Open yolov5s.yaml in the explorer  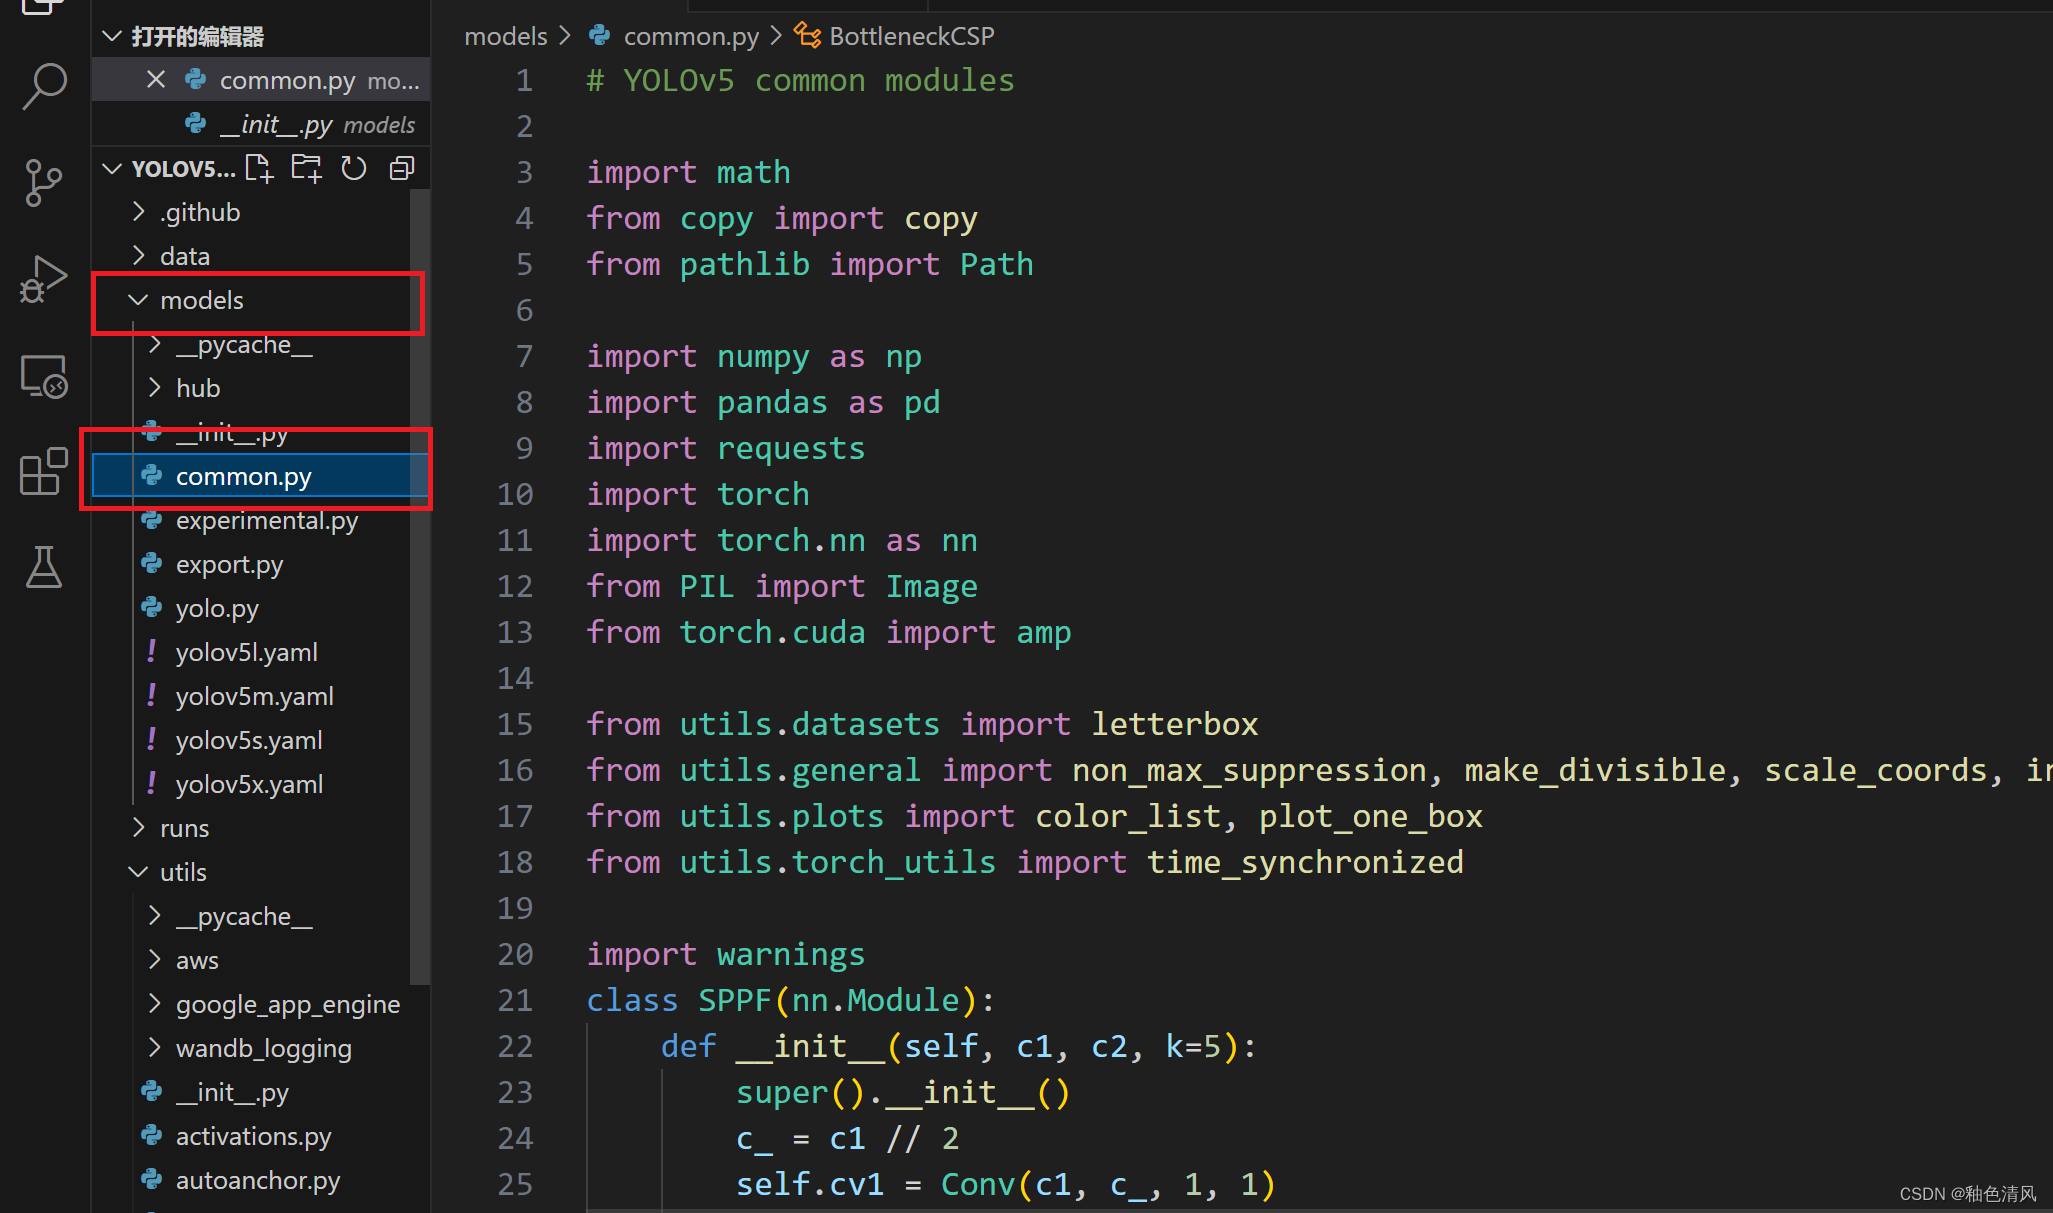[x=249, y=740]
